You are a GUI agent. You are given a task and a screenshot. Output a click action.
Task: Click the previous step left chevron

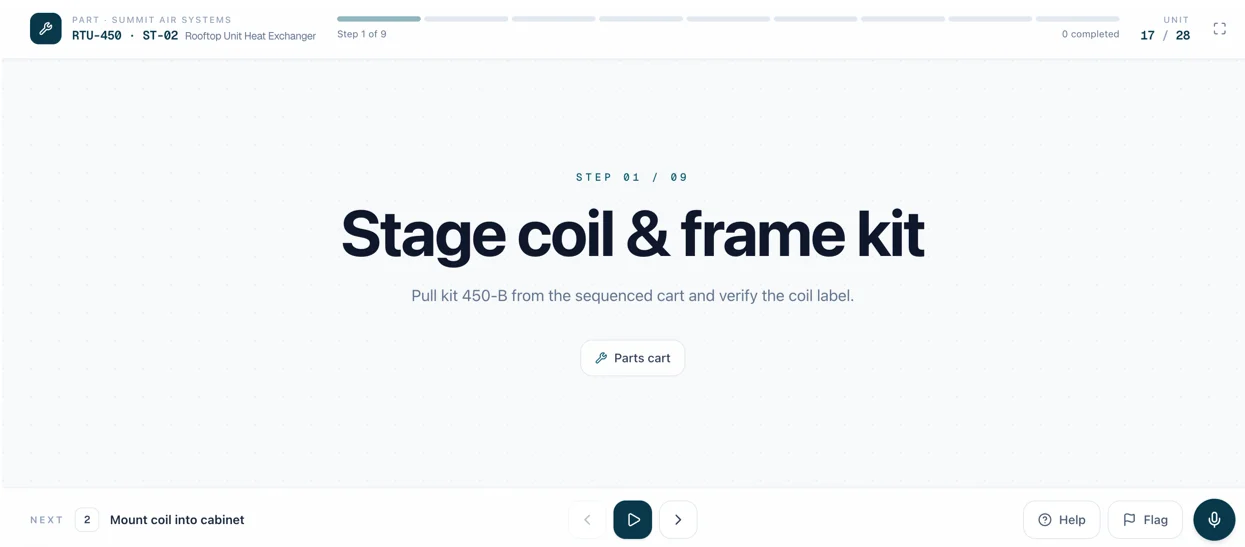pyautogui.click(x=588, y=520)
